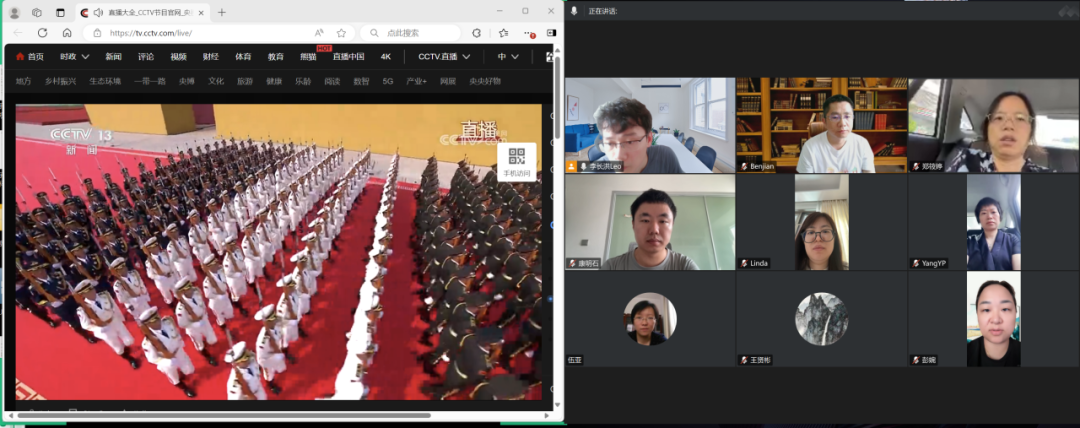Click the browser refresh button
The width and height of the screenshot is (1080, 428).
[x=42, y=33]
